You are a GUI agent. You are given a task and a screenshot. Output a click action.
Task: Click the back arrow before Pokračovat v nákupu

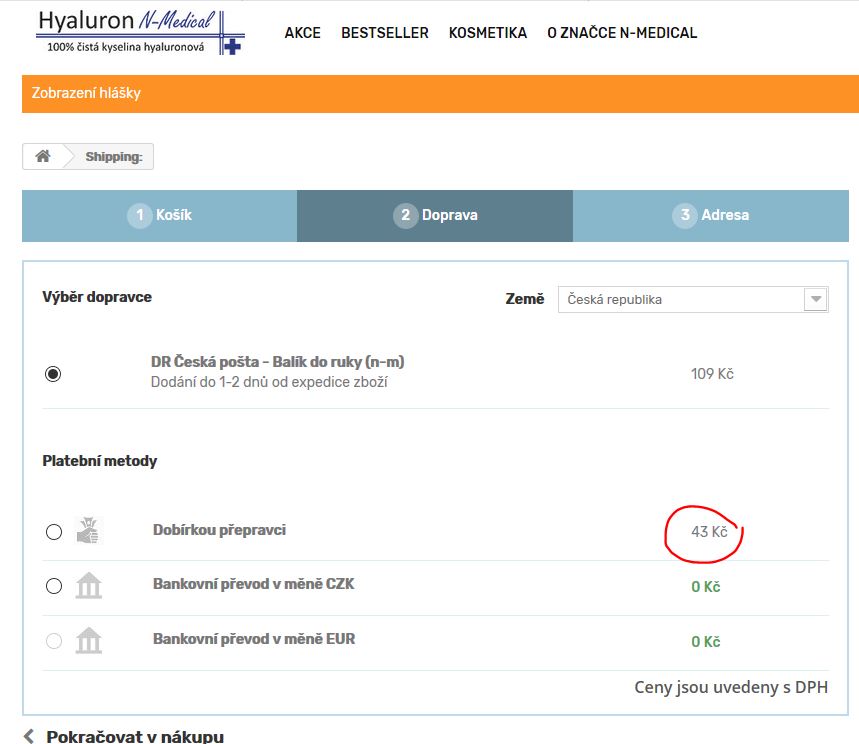point(29,736)
